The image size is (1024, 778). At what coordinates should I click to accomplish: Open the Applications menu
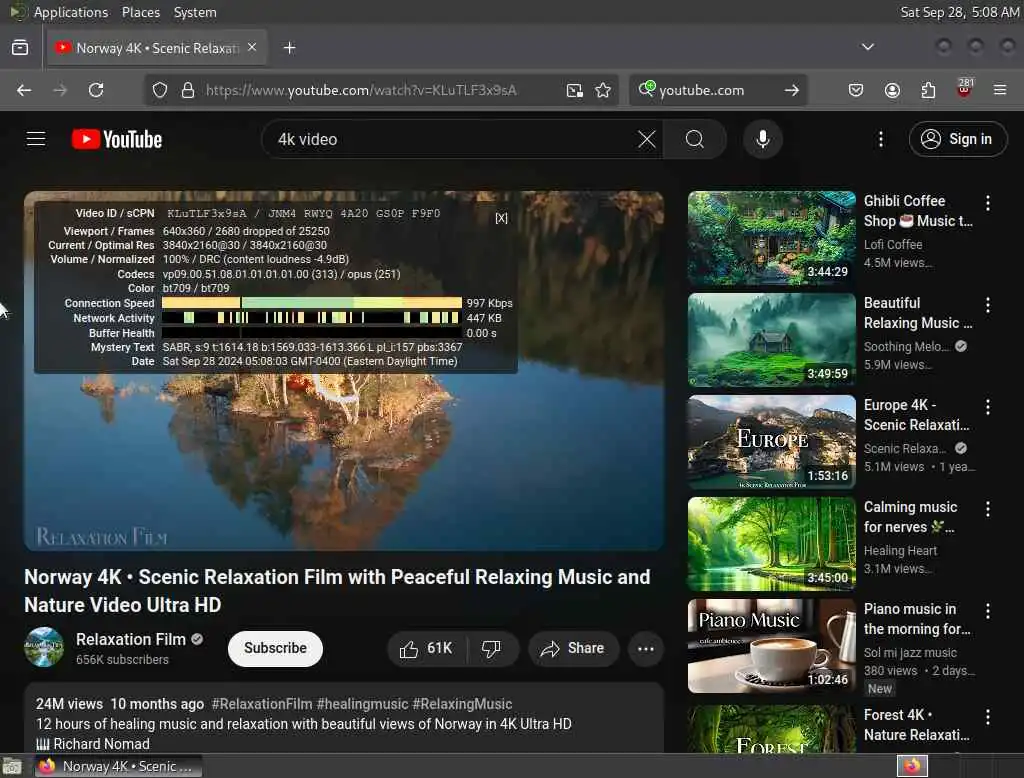click(x=71, y=12)
